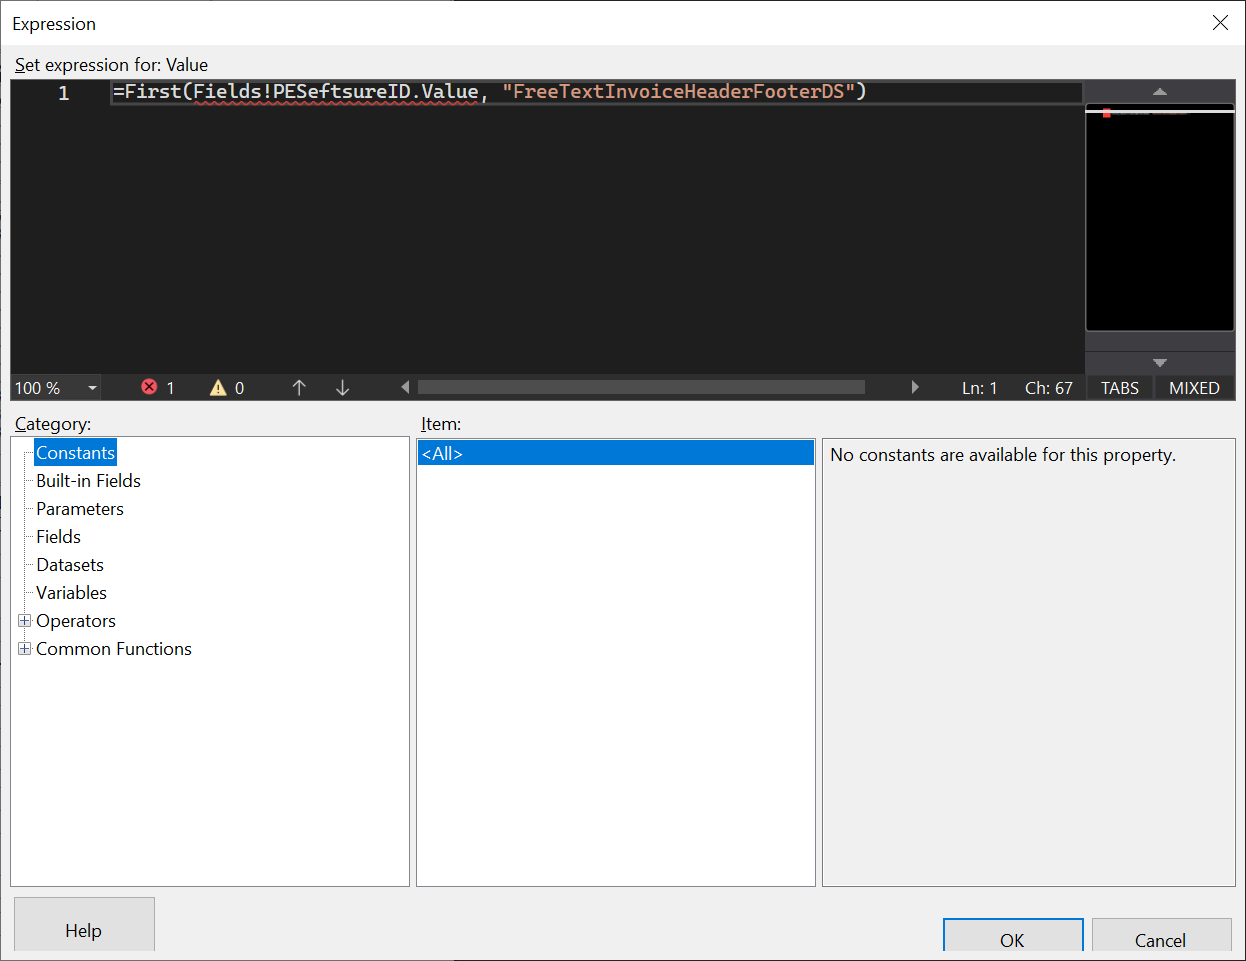Click the 'No constants are available' description text
1246x961 pixels.
(x=1003, y=455)
